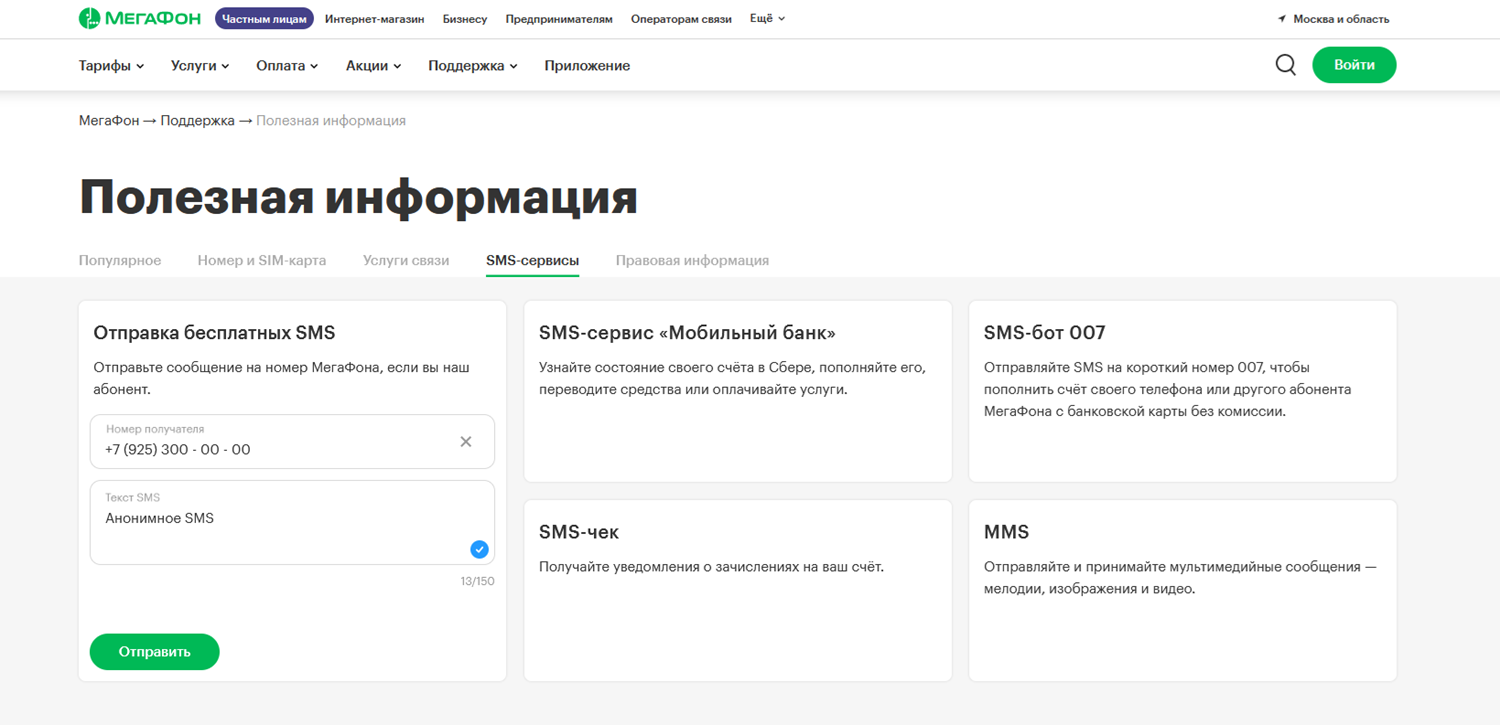The width and height of the screenshot is (1500, 725).
Task: Clear recipient number with X icon
Action: coord(466,441)
